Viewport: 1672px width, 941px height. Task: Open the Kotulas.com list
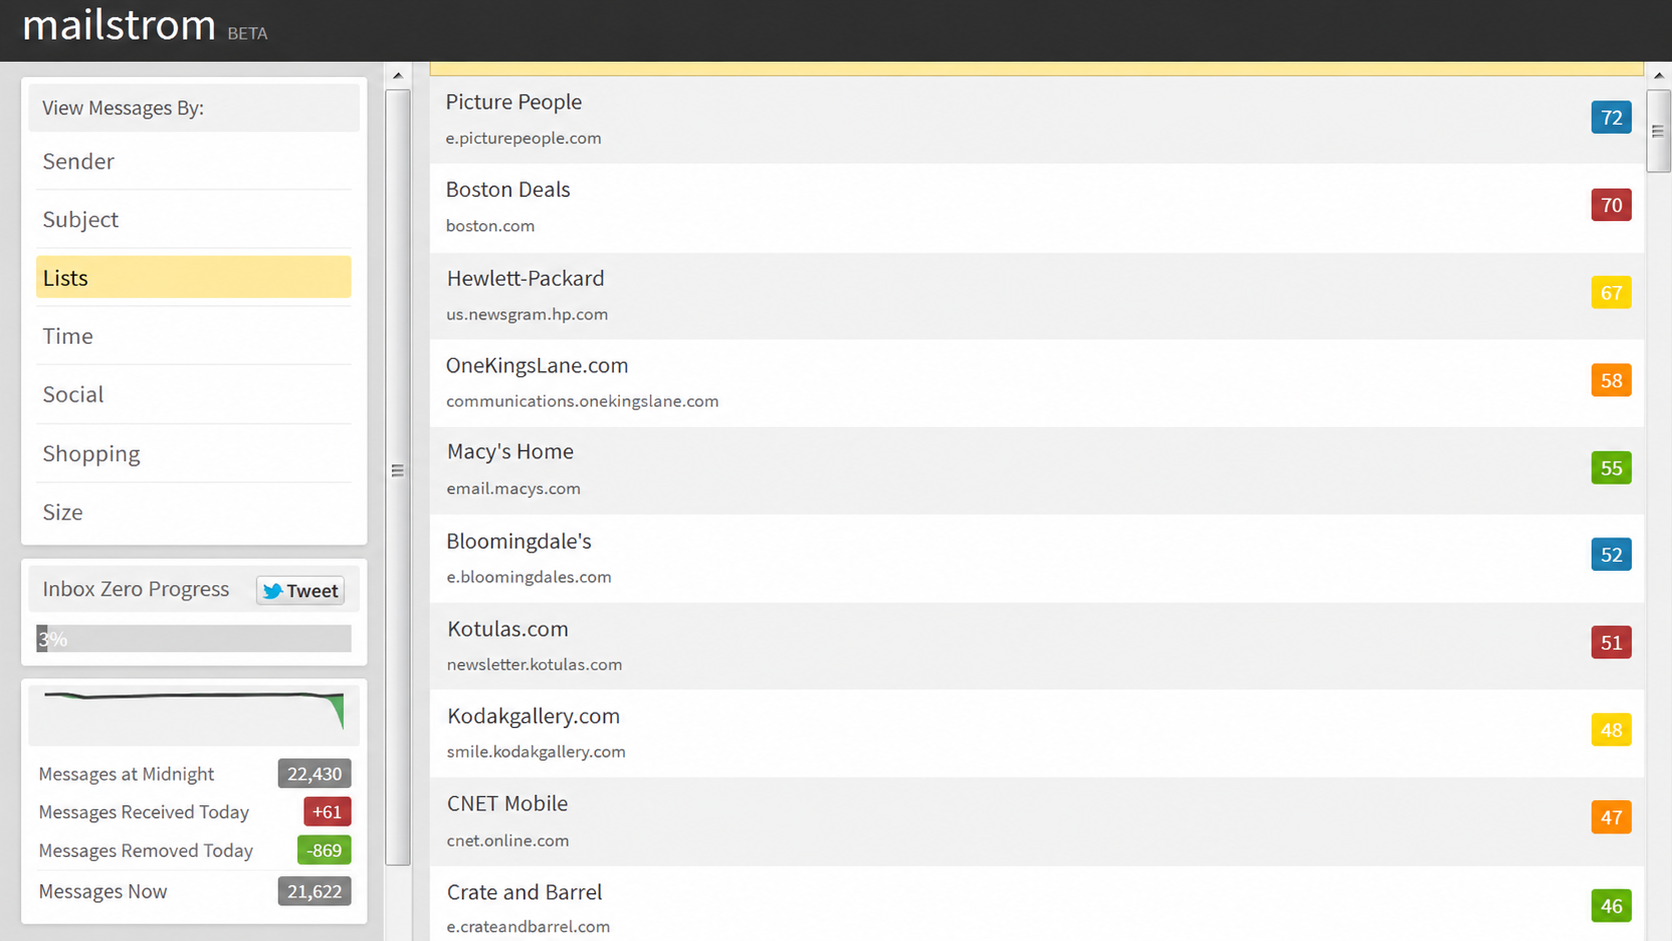tap(1037, 645)
